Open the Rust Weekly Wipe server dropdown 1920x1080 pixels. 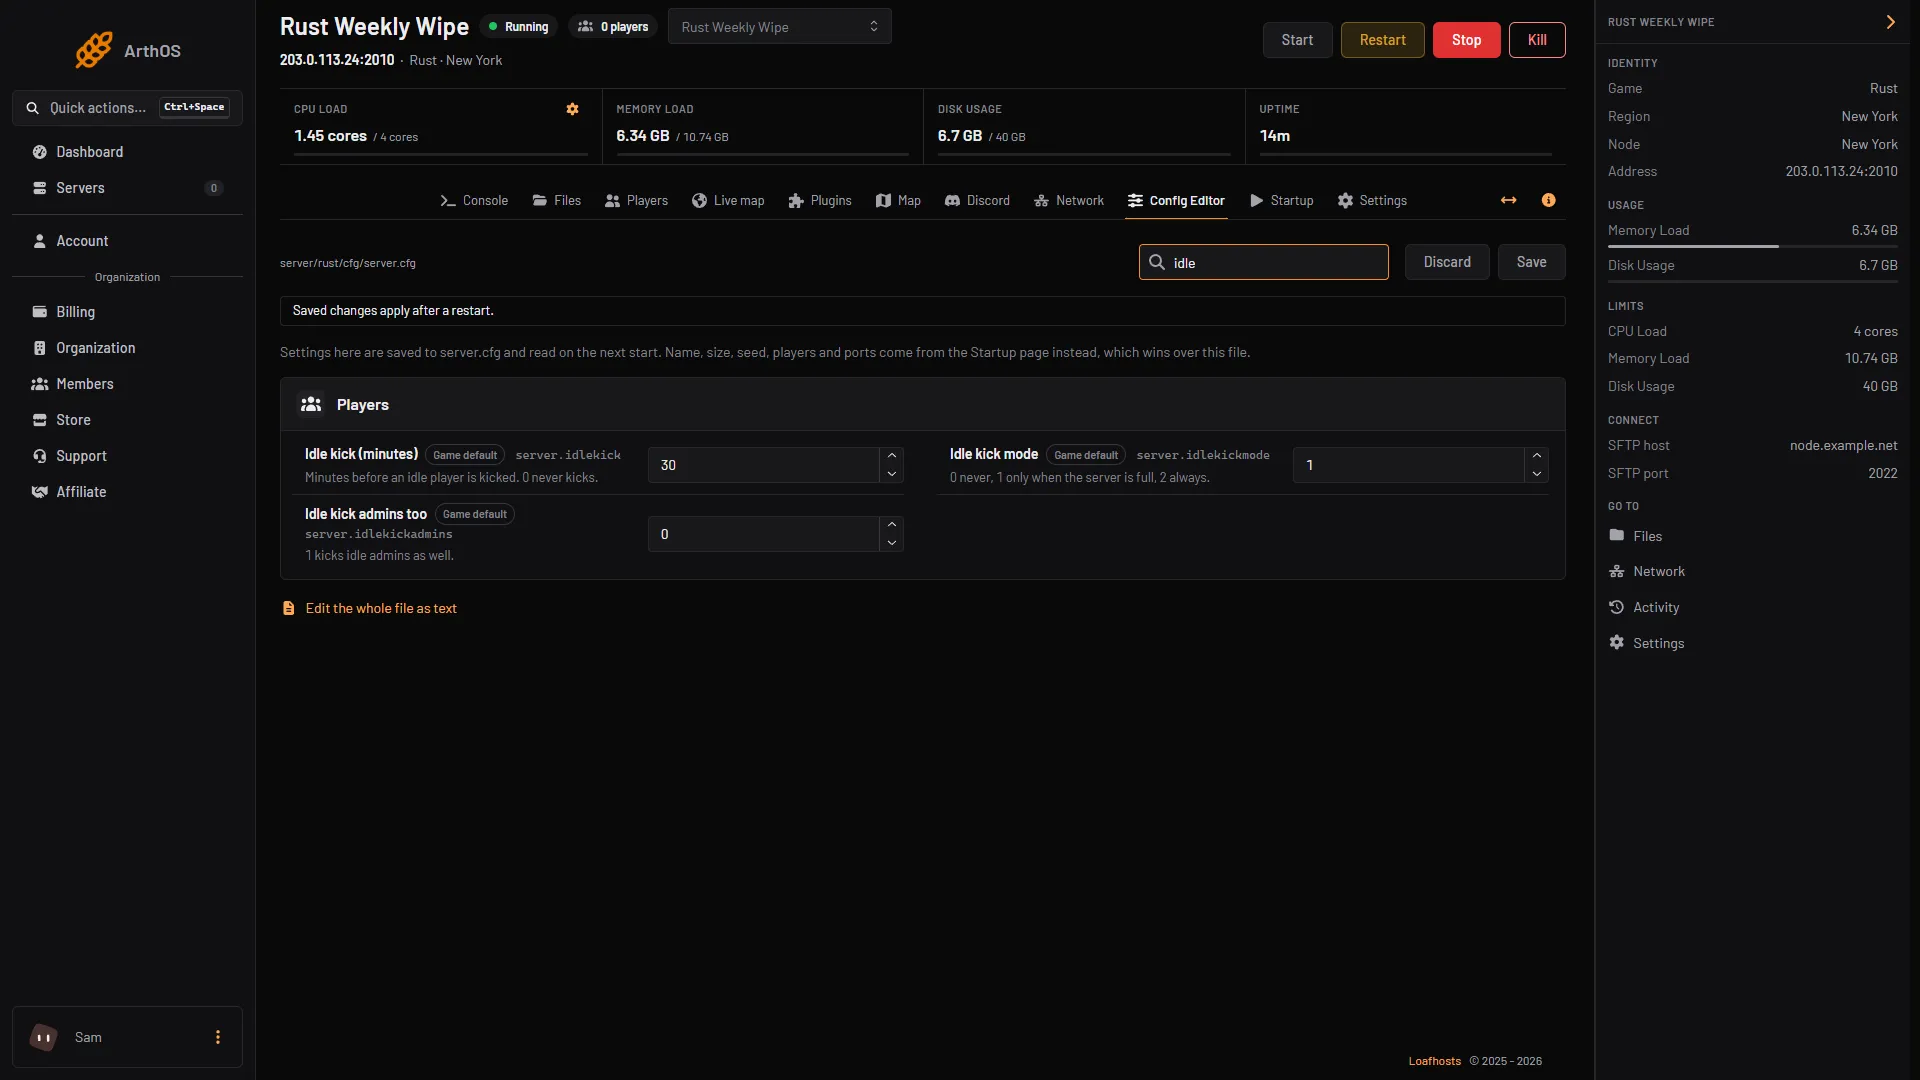779,27
